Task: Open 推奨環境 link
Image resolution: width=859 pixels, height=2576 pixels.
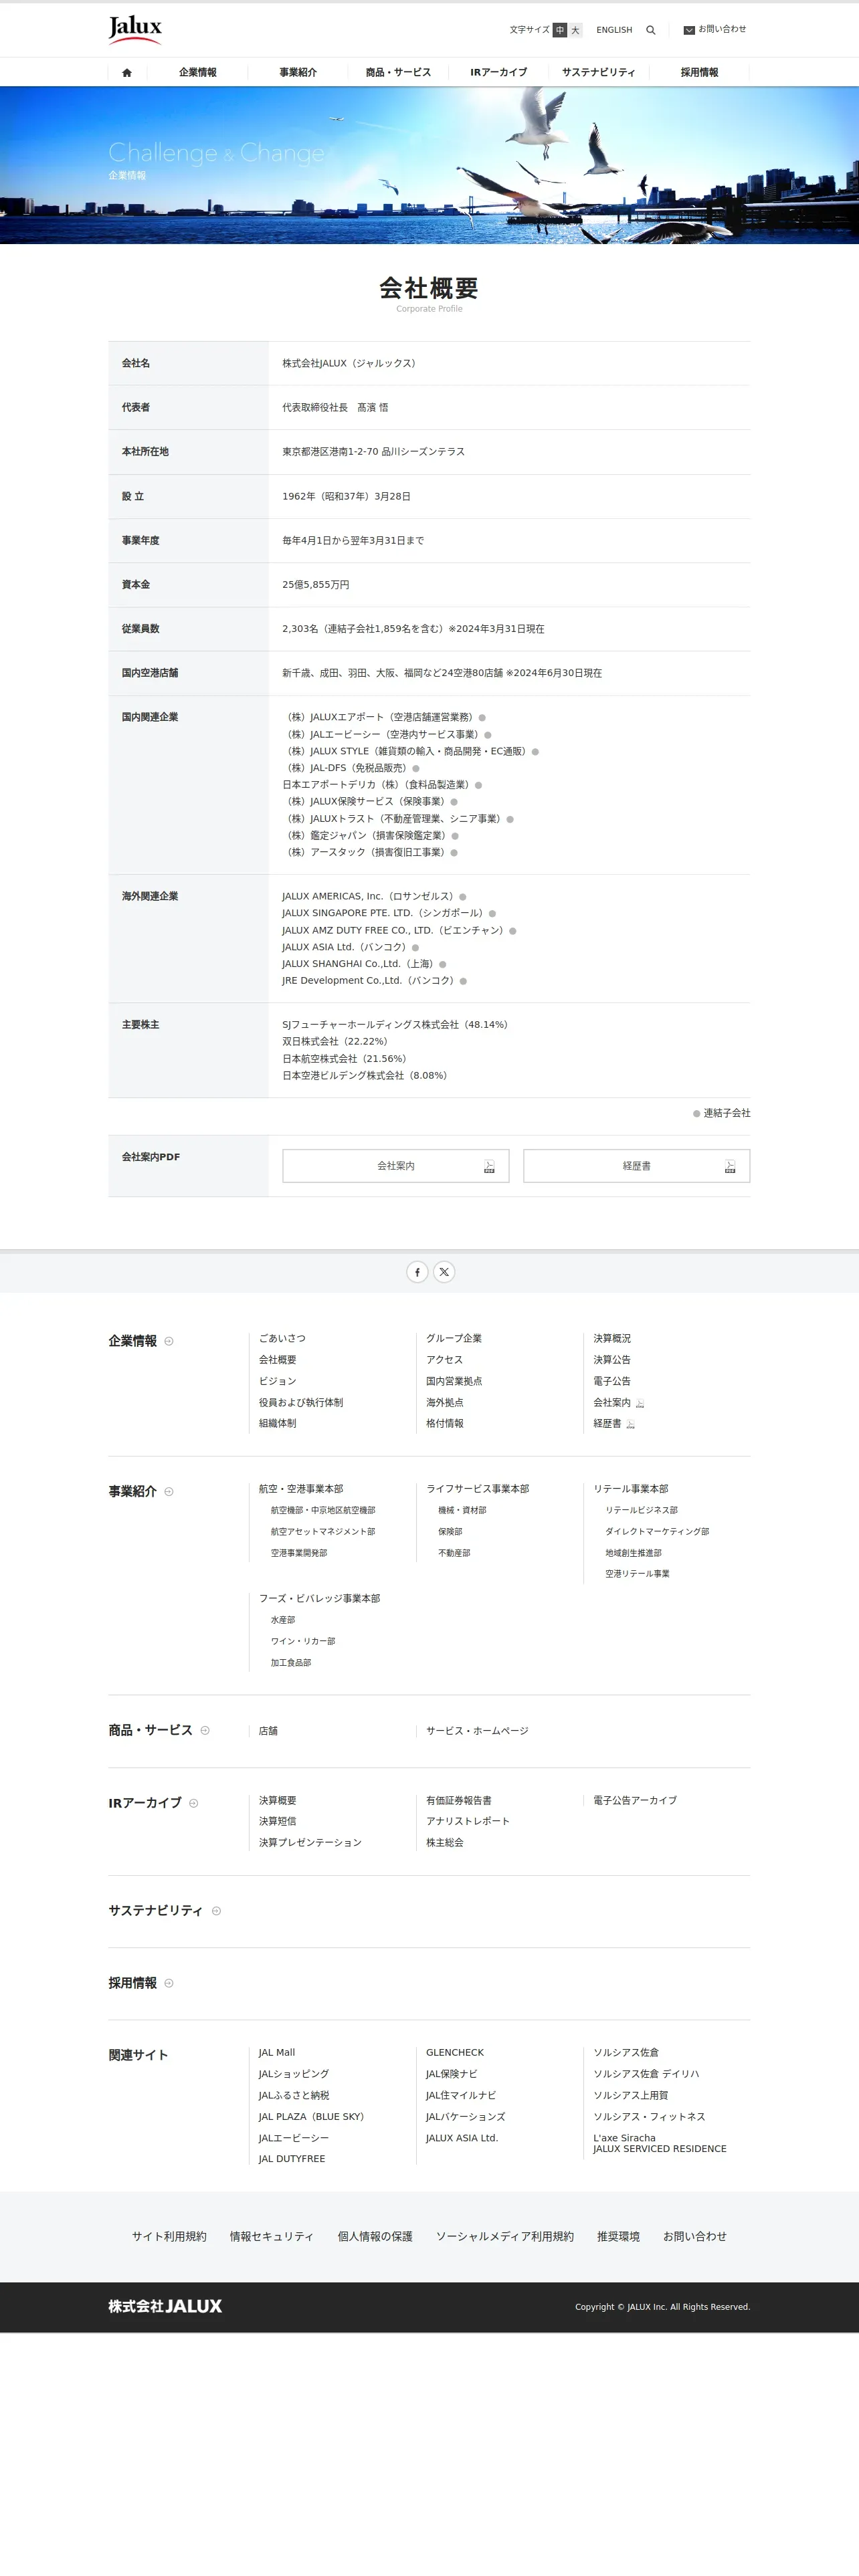Action: 618,2236
